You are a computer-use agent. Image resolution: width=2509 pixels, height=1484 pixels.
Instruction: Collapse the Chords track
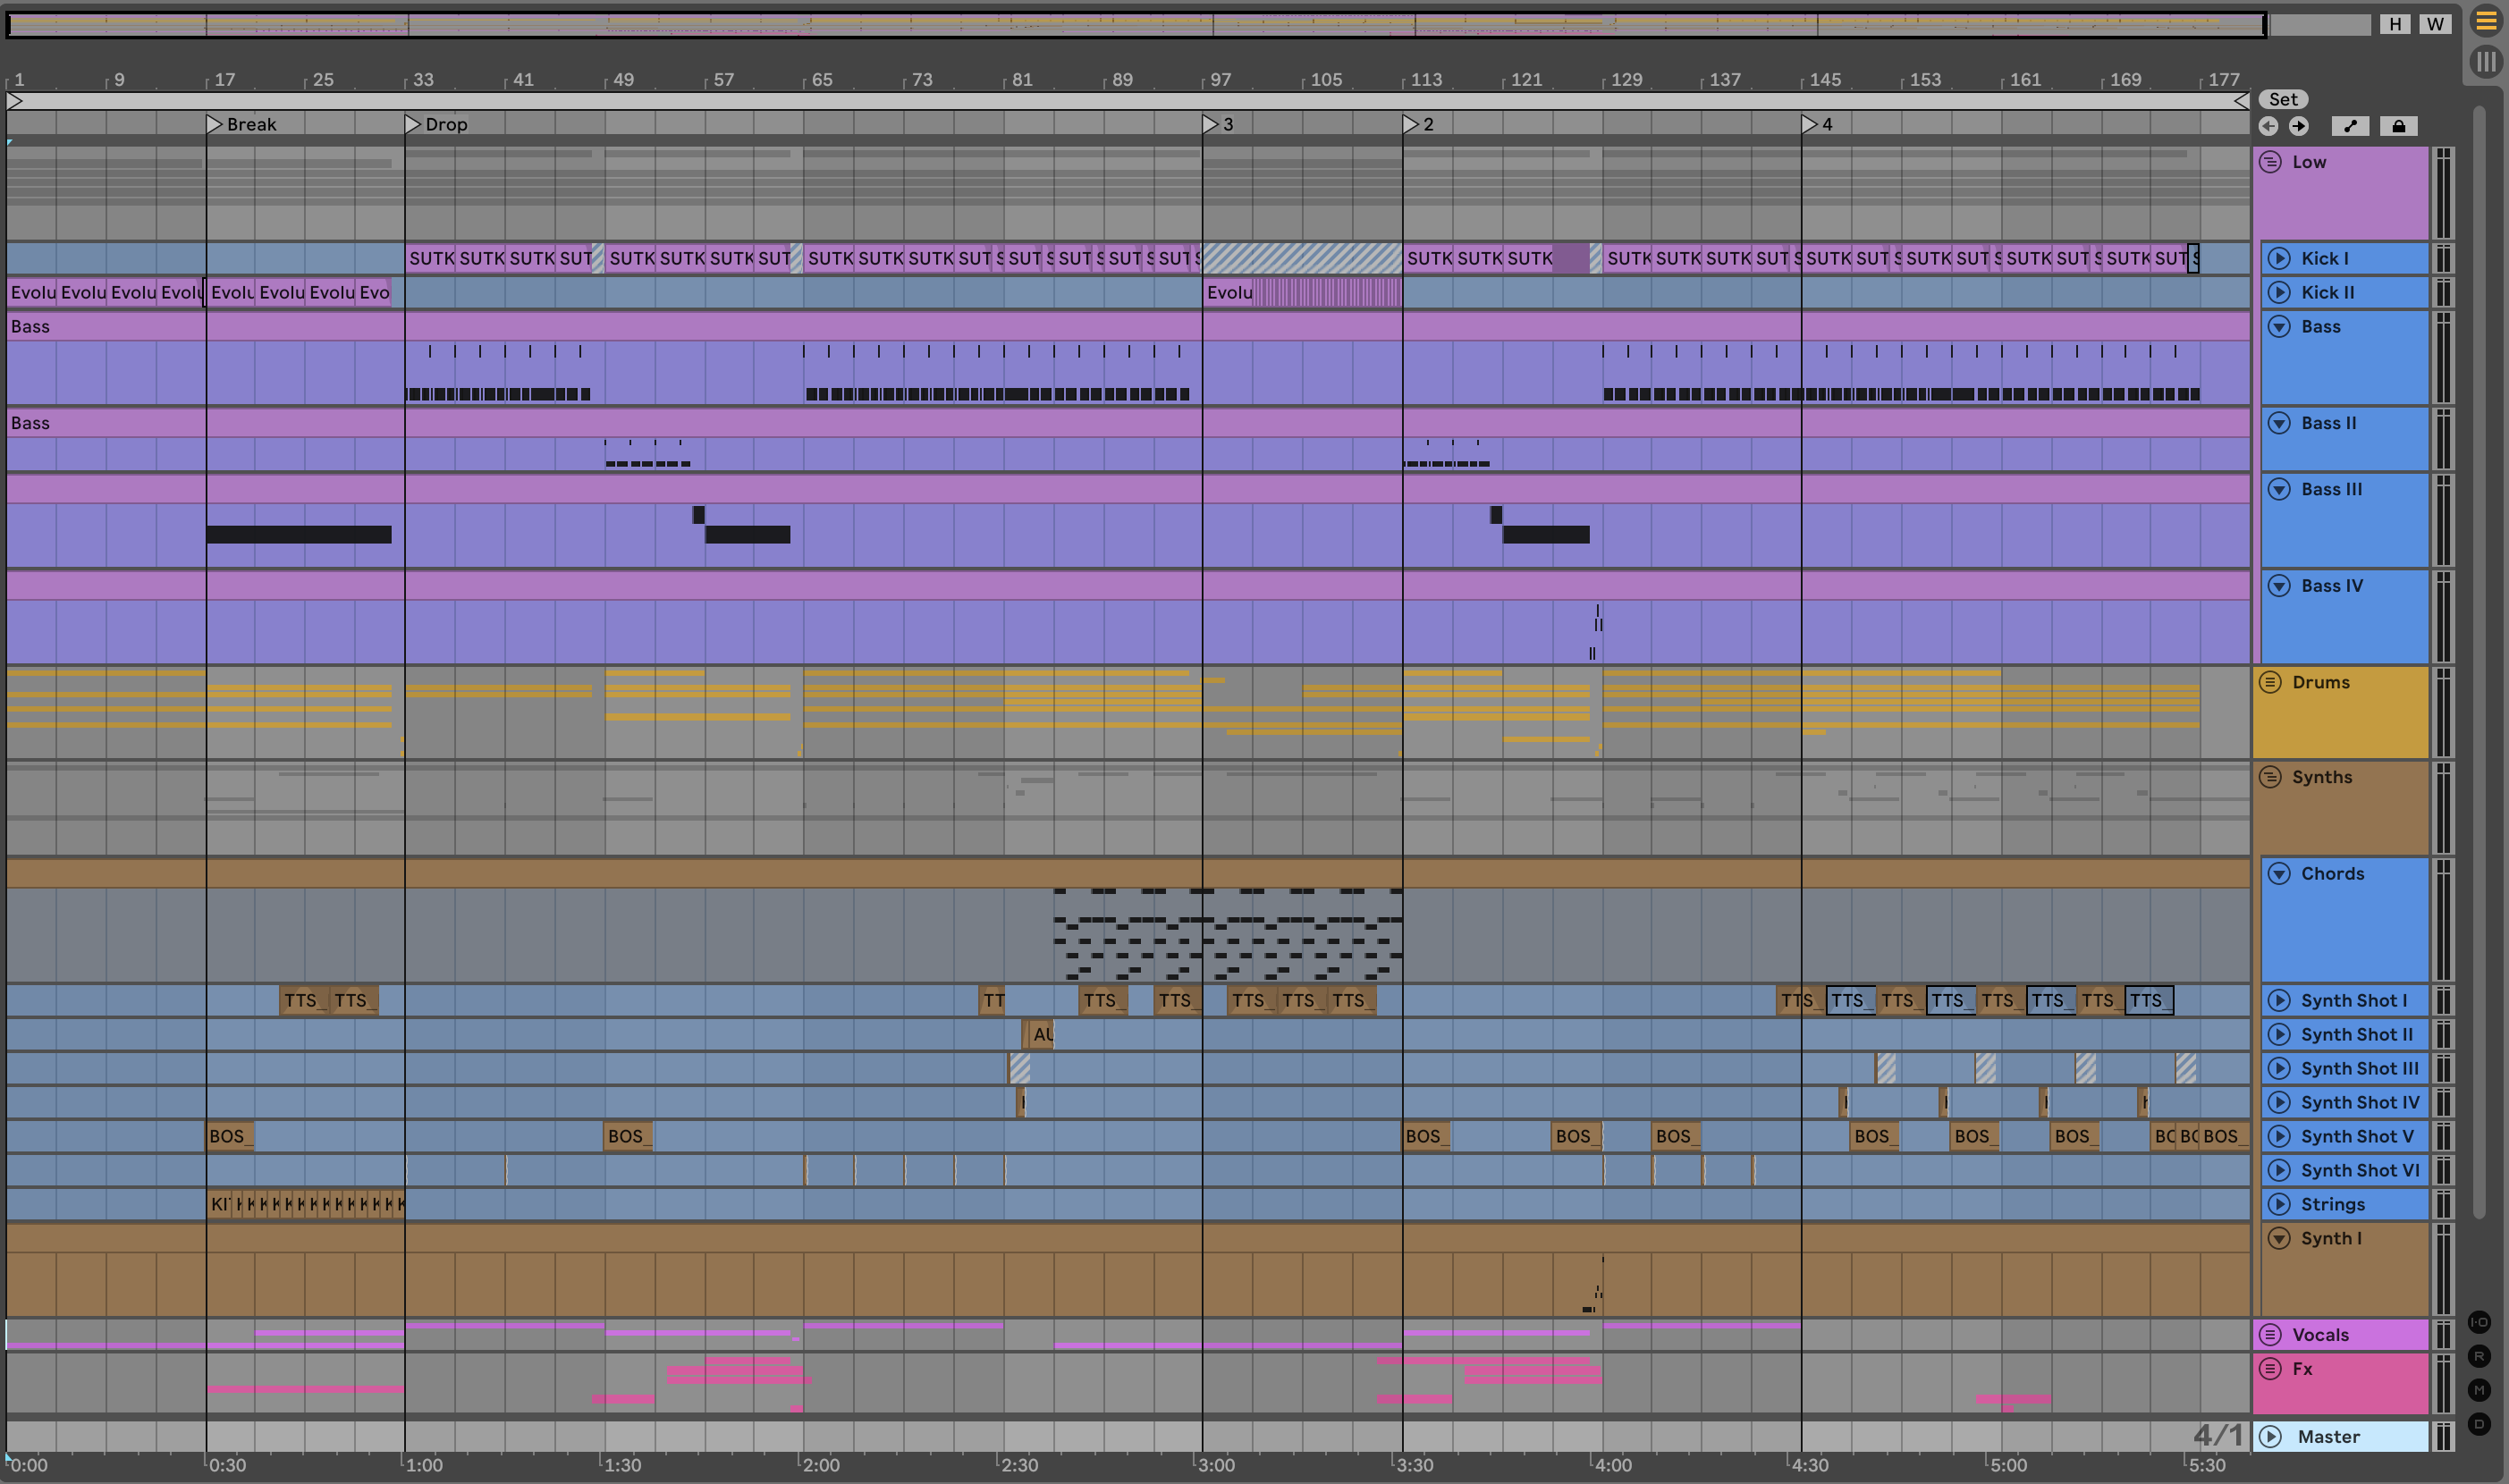tap(2279, 873)
